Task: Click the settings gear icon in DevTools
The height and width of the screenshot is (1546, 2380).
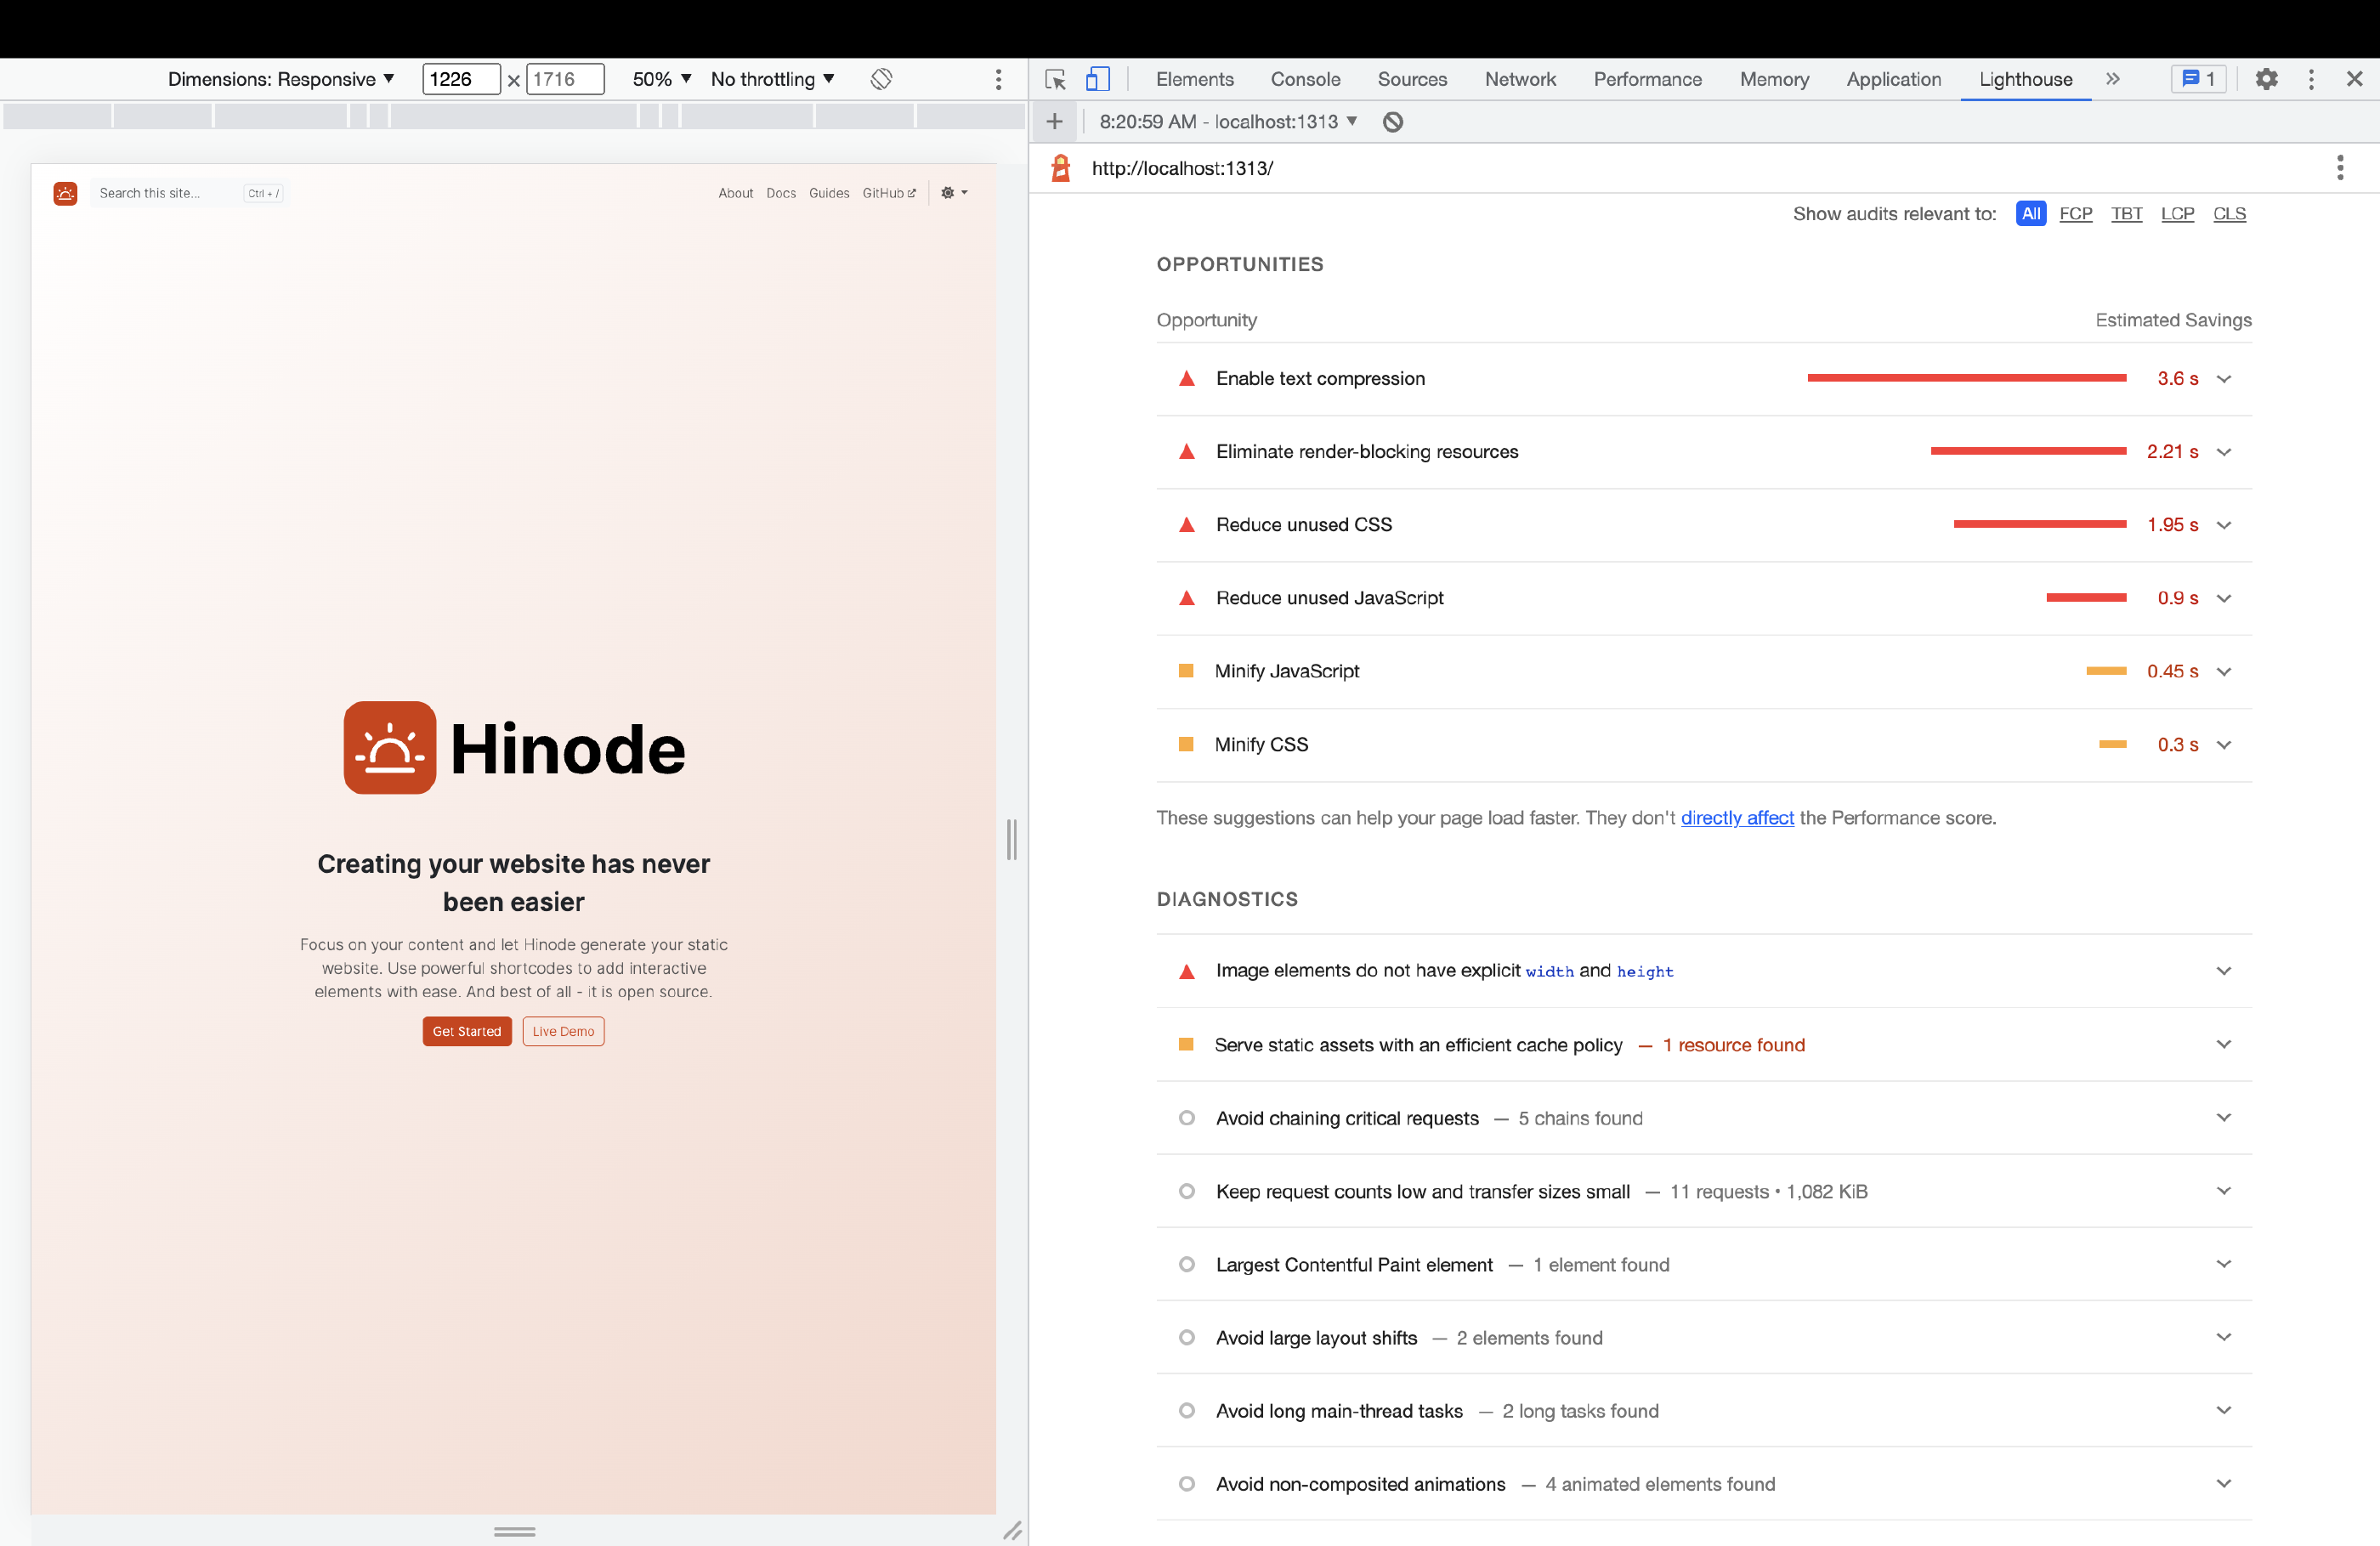Action: point(2265,78)
